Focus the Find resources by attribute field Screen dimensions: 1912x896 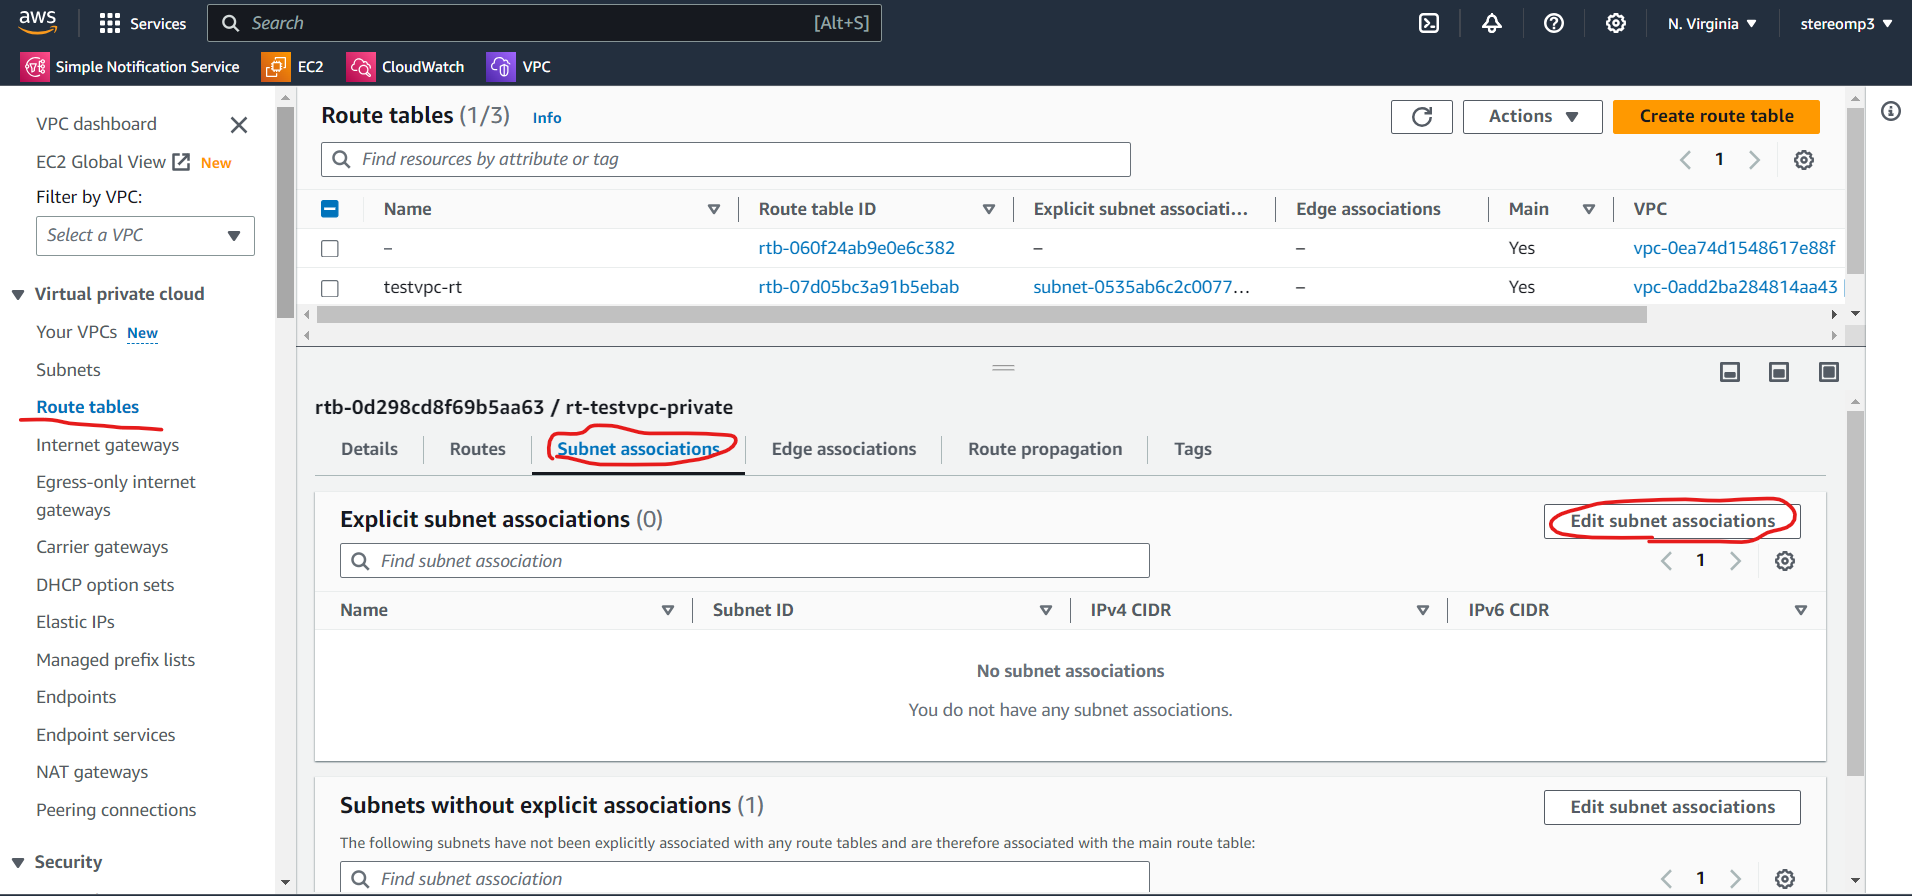coord(726,160)
